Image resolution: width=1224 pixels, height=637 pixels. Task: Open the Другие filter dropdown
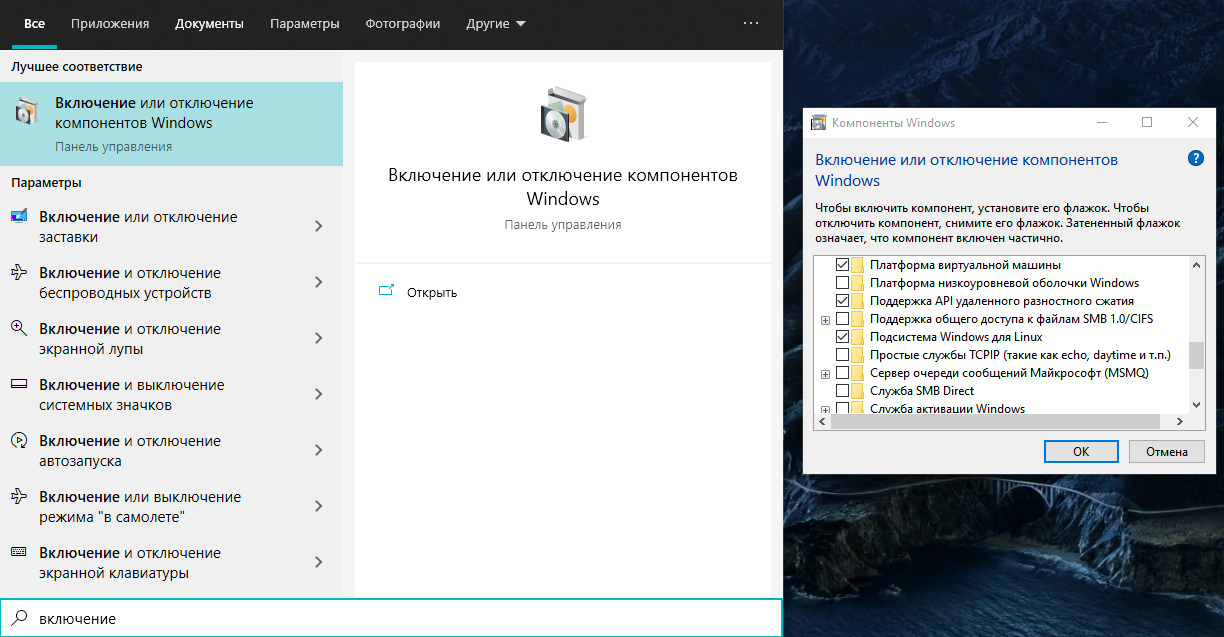pos(496,23)
